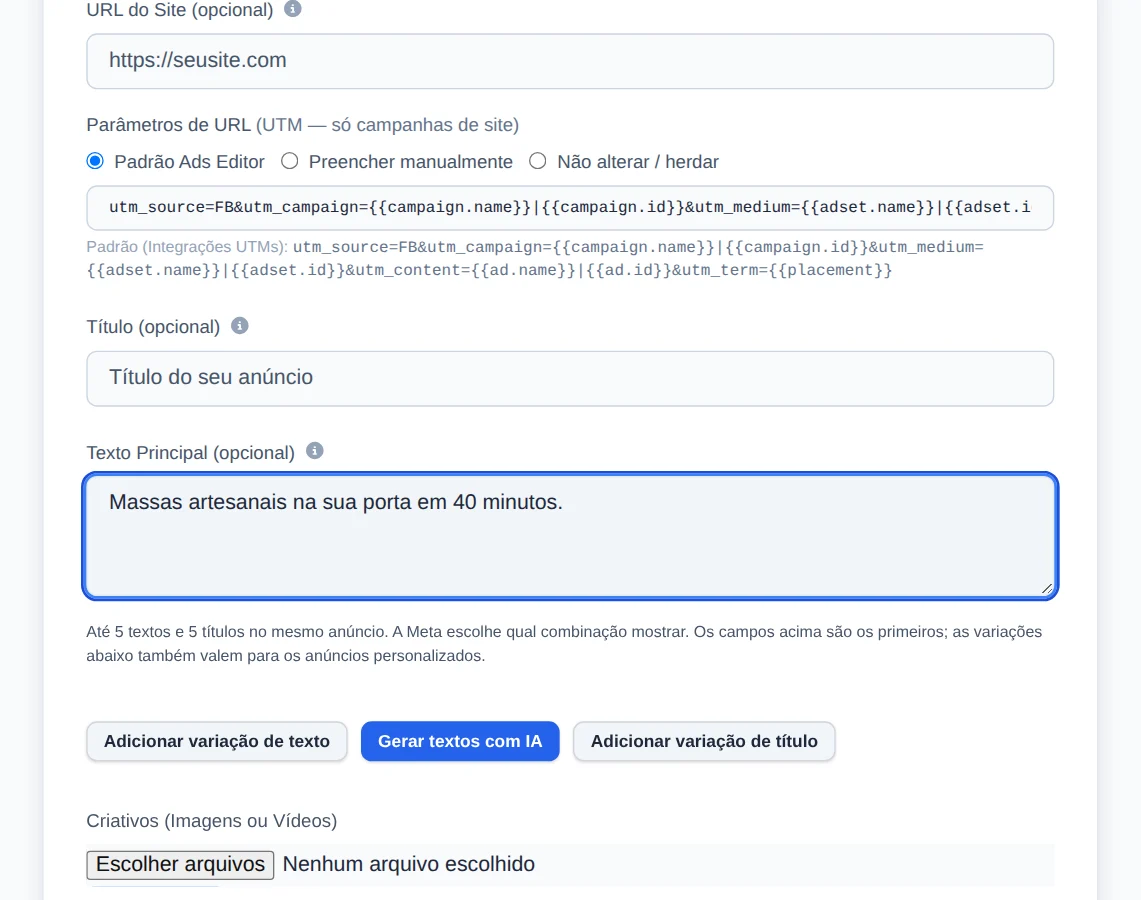Select Não alterar / herdar radio option

538,161
